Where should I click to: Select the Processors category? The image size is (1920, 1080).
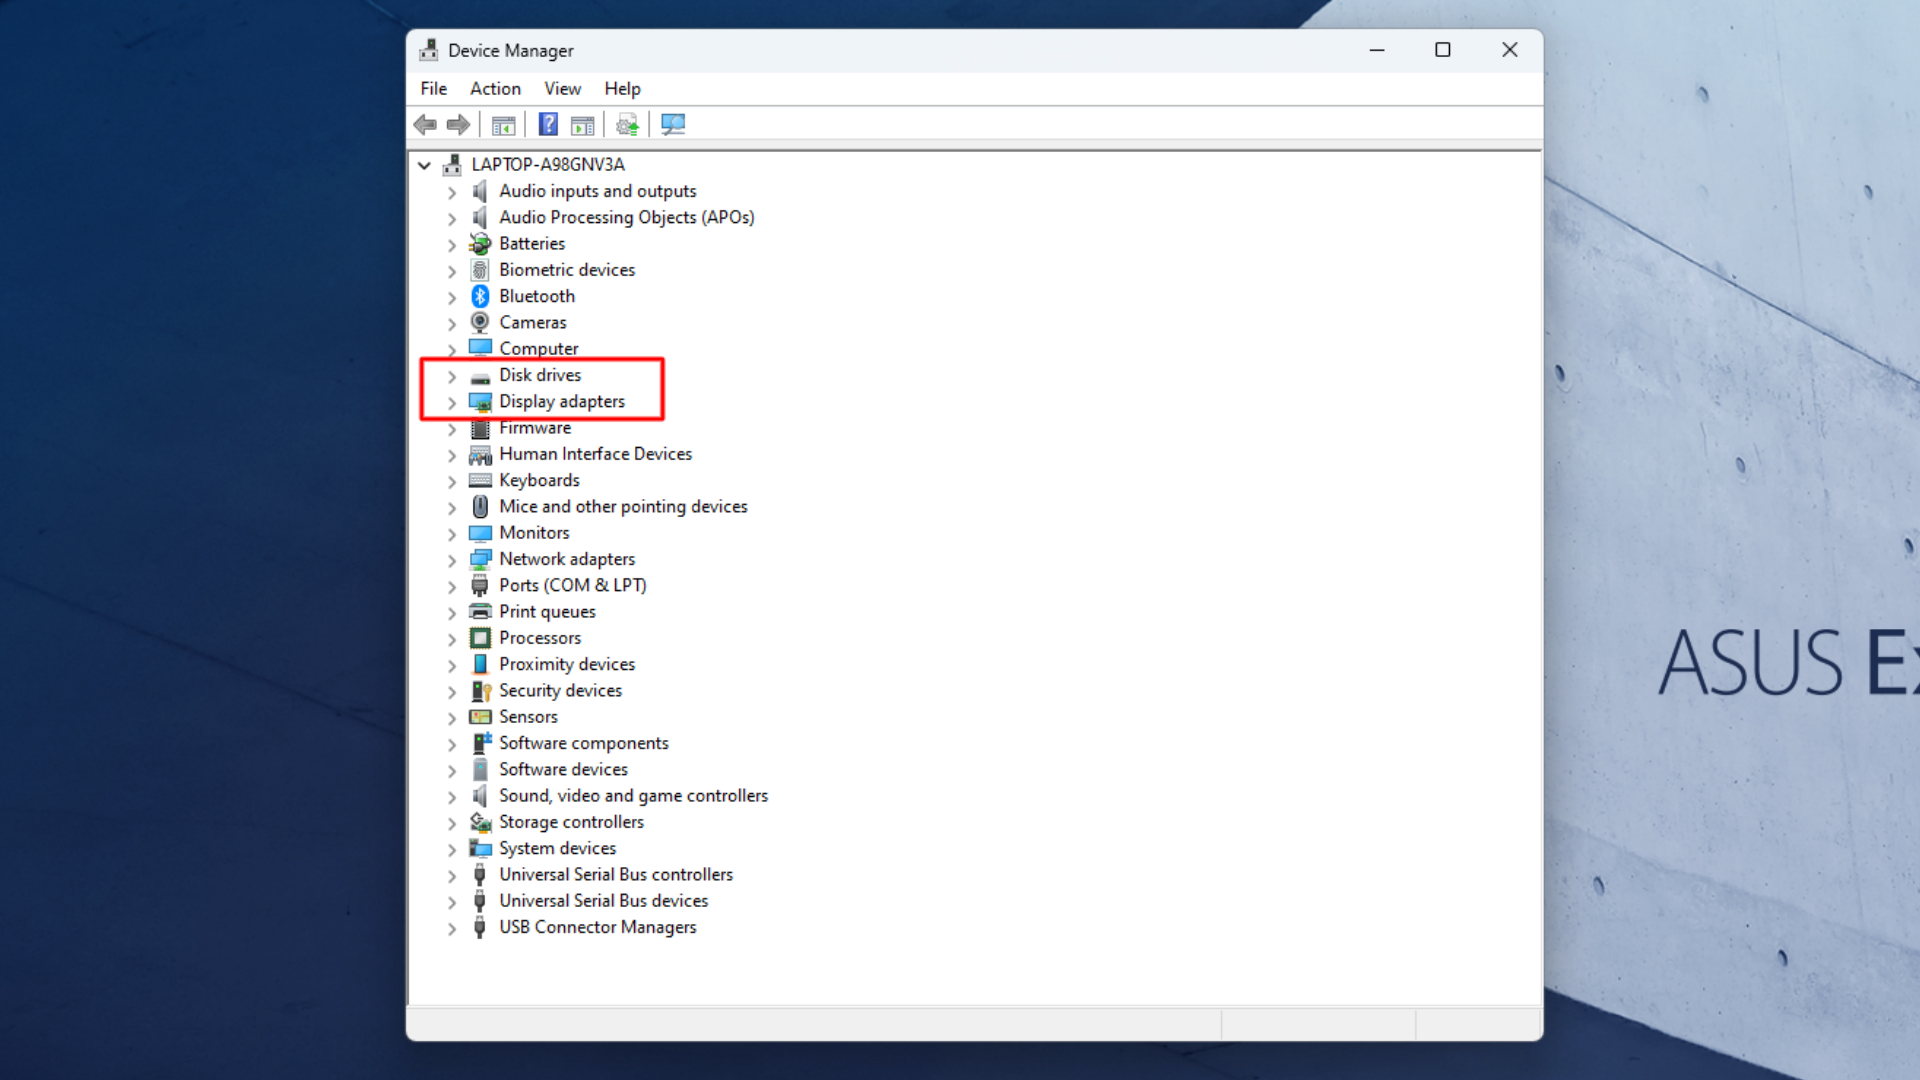[539, 637]
